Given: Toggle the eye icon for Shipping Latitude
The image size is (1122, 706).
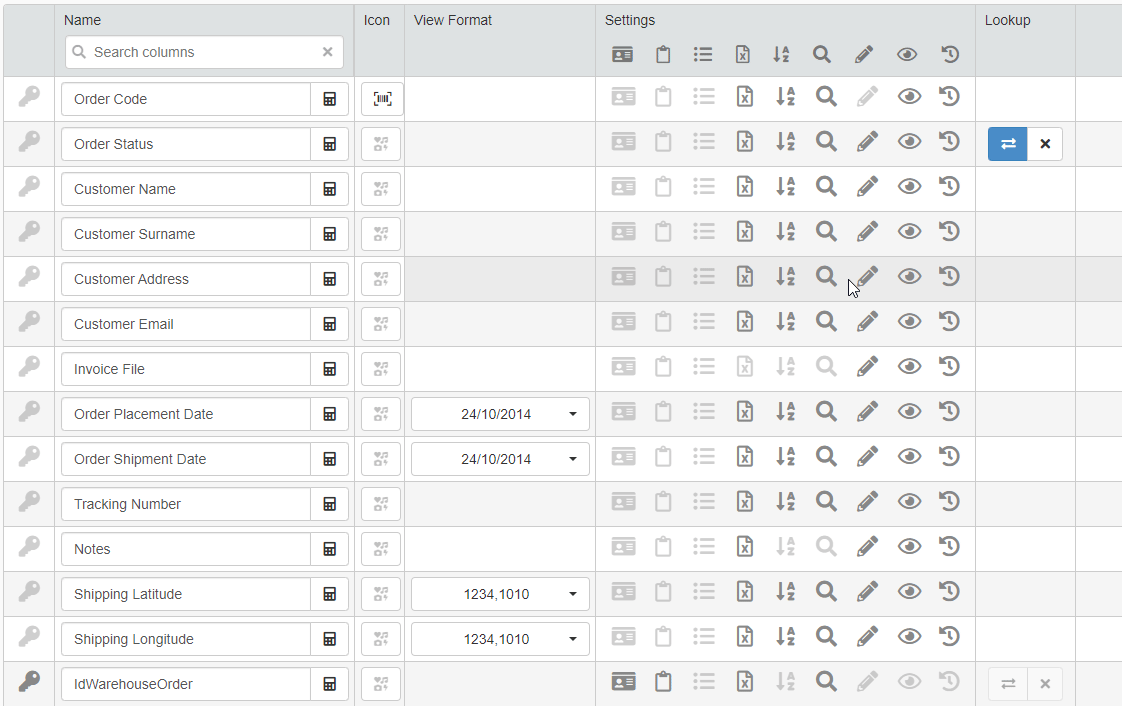Looking at the screenshot, I should [x=909, y=591].
